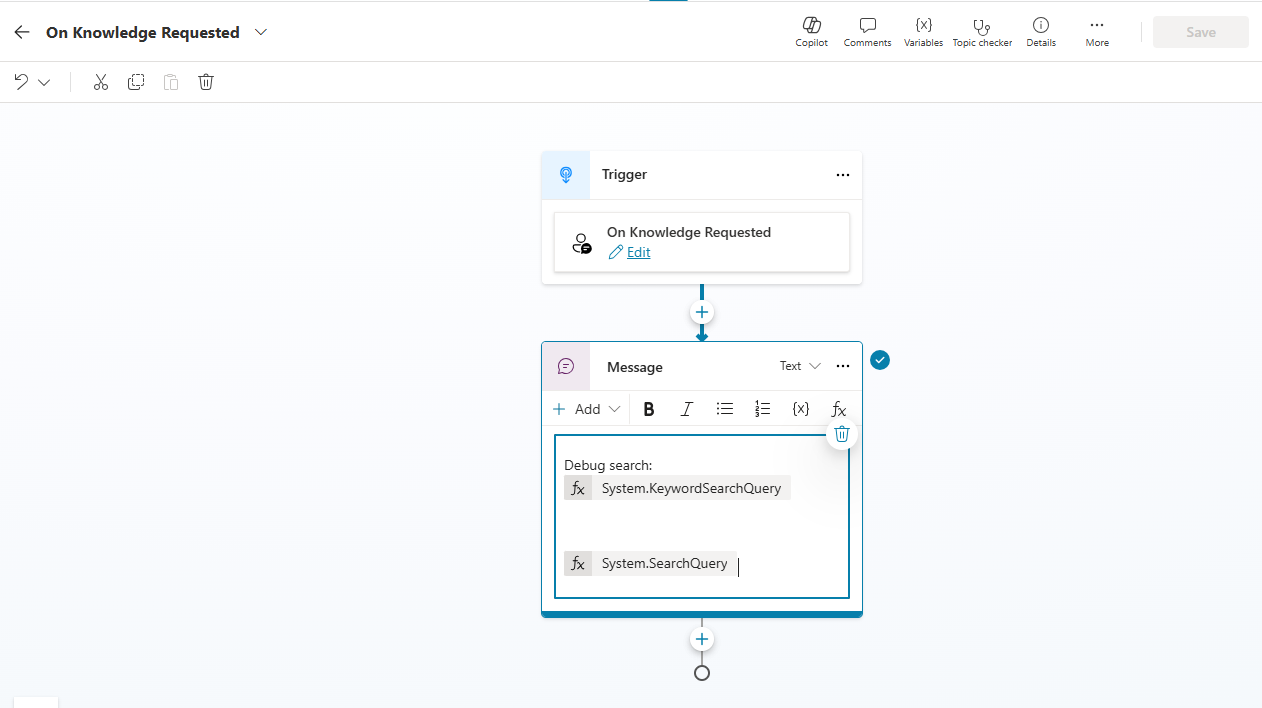Image resolution: width=1262 pixels, height=708 pixels.
Task: Click the back arrow to leave topic
Action: 22,32
